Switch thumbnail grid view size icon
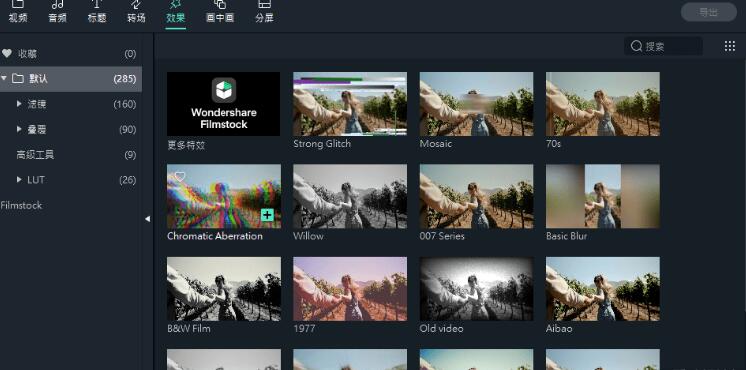 (730, 46)
